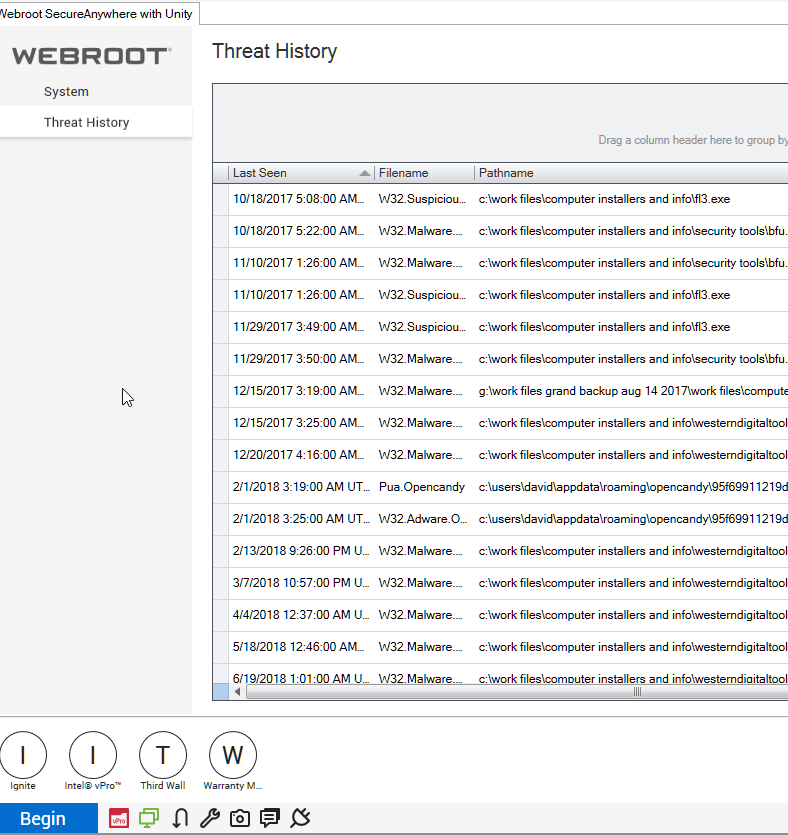The image size is (788, 835).
Task: Click W32.Suspiciou... in the 11/10/2017 row
Action: (422, 295)
